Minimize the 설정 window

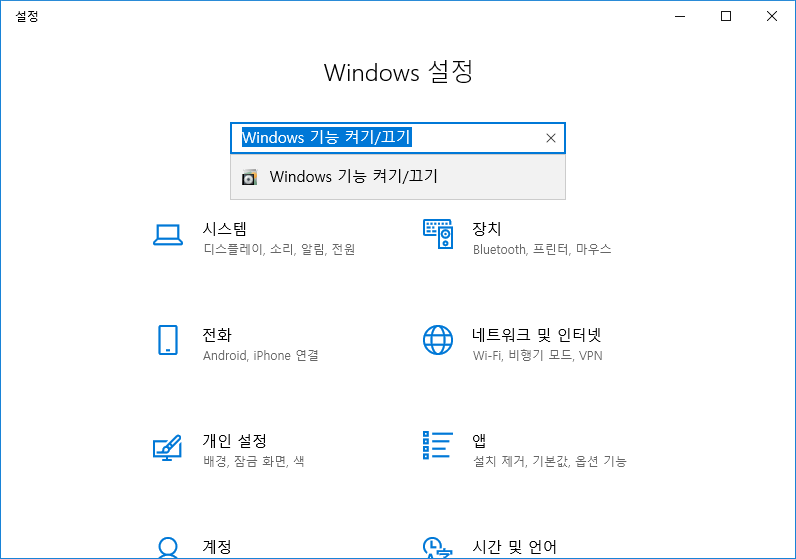pos(680,16)
